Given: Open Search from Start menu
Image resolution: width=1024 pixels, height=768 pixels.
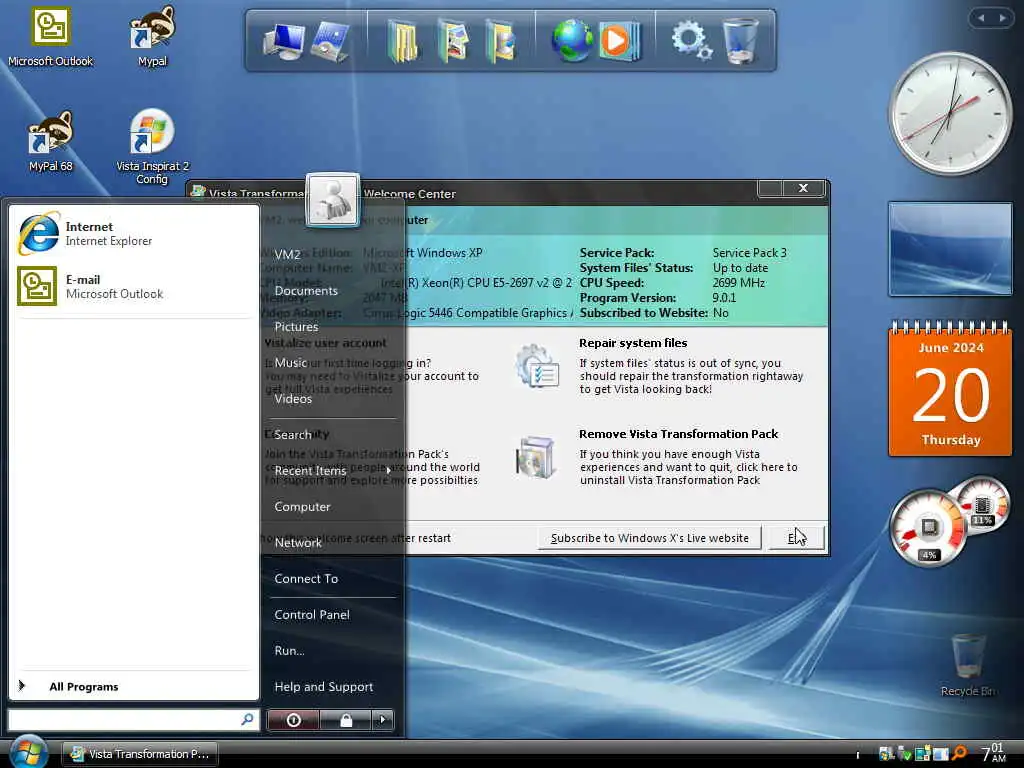Looking at the screenshot, I should coord(293,435).
